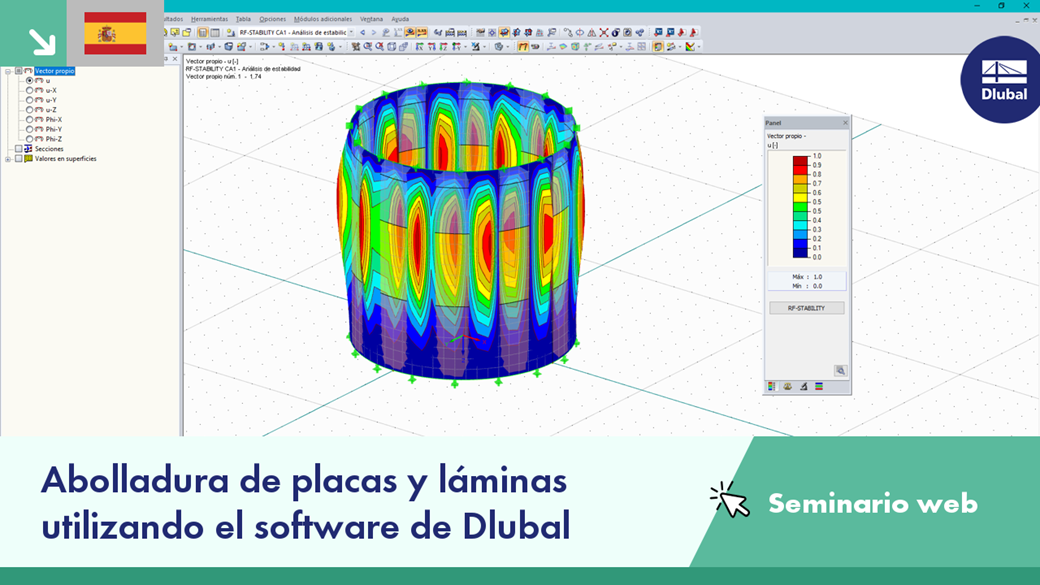This screenshot has height=585, width=1040.
Task: Select the u radio button
Action: click(x=29, y=80)
